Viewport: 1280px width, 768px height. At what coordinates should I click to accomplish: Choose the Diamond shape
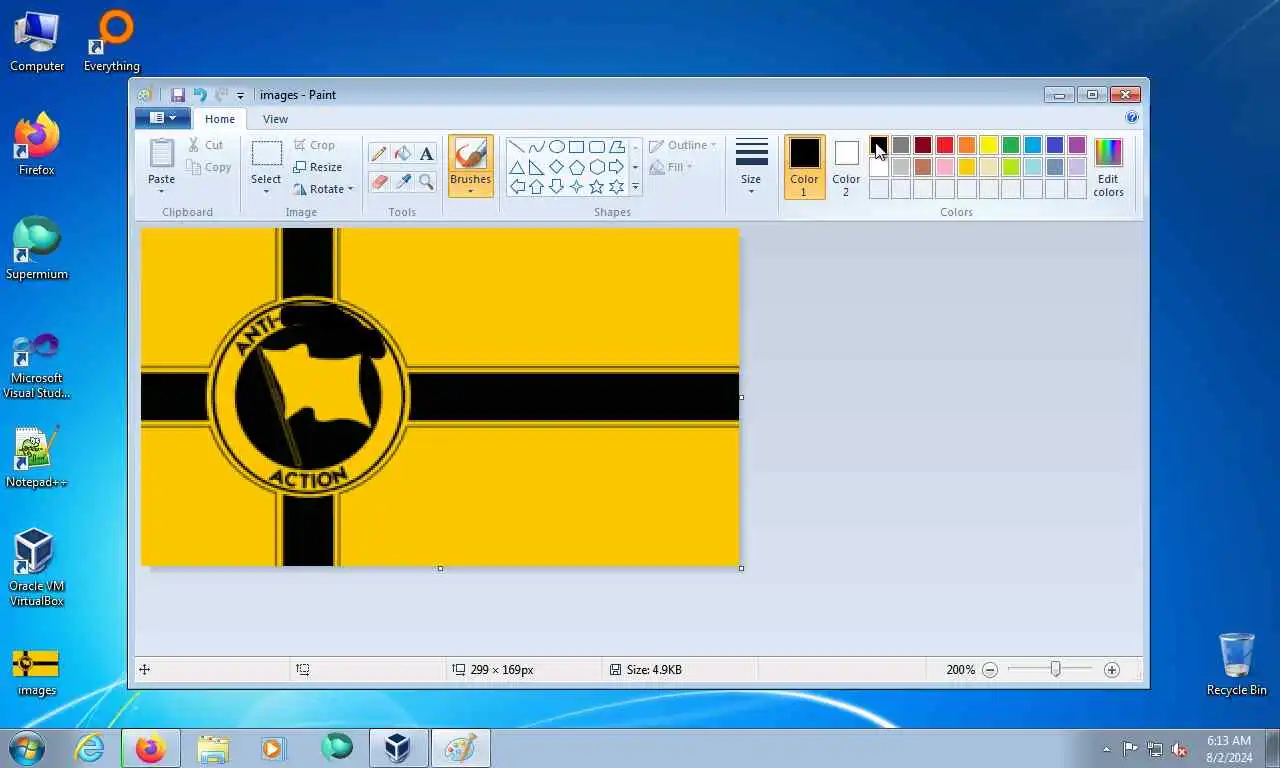pyautogui.click(x=557, y=167)
